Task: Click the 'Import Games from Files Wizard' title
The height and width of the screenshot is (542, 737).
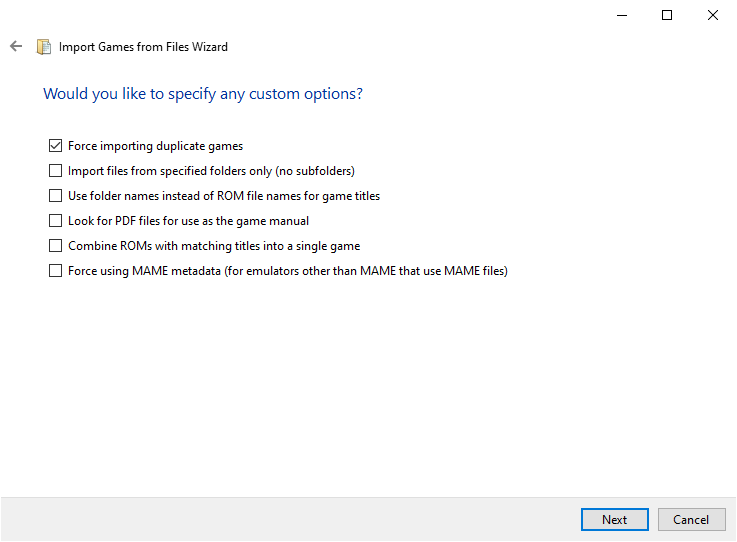Action: coord(143,47)
